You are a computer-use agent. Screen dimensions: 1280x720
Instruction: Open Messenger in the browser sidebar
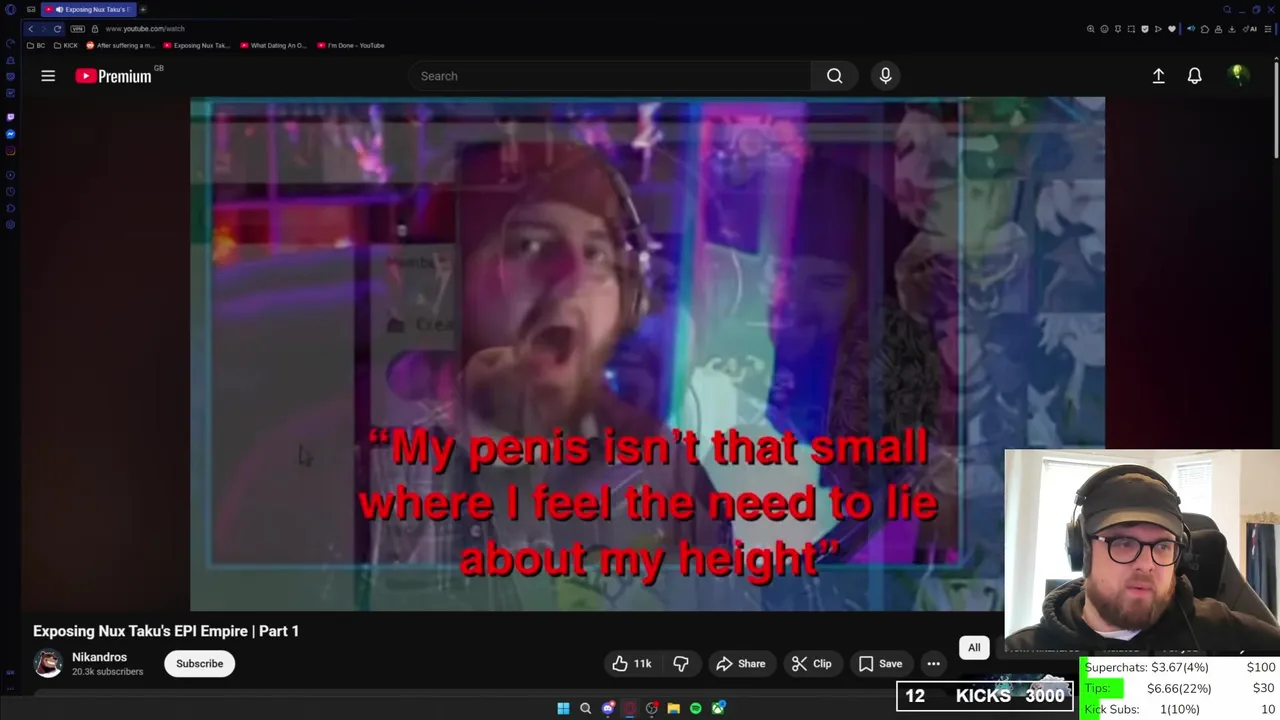pos(10,133)
